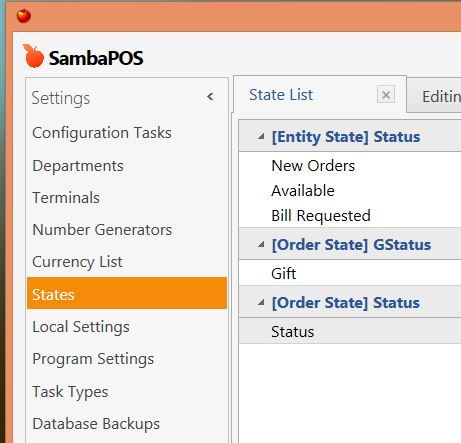Open Program Settings
The height and width of the screenshot is (443, 461).
[x=93, y=359]
